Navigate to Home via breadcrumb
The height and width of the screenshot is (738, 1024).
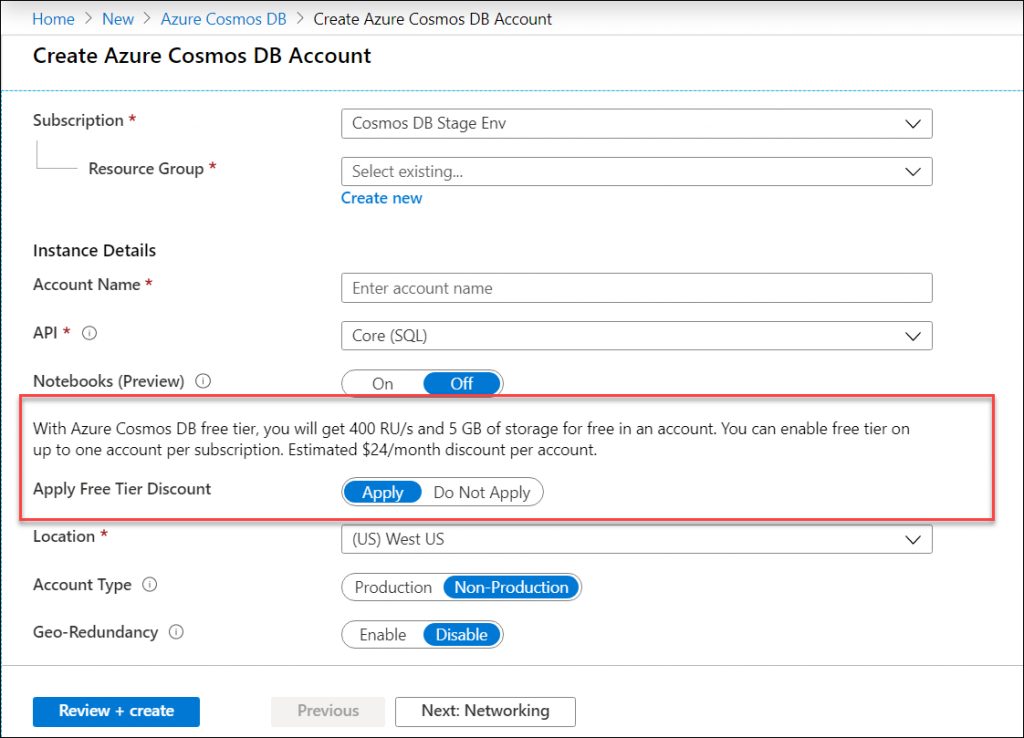pyautogui.click(x=53, y=18)
